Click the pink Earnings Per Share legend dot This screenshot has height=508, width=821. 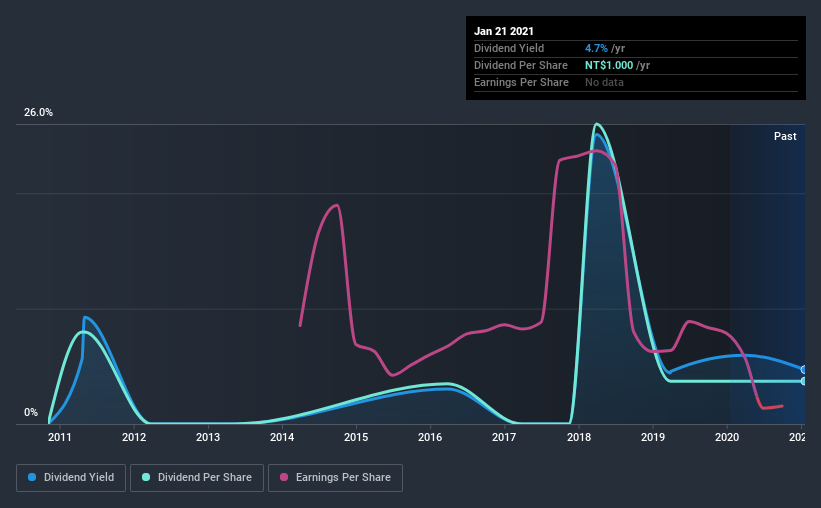click(x=284, y=477)
